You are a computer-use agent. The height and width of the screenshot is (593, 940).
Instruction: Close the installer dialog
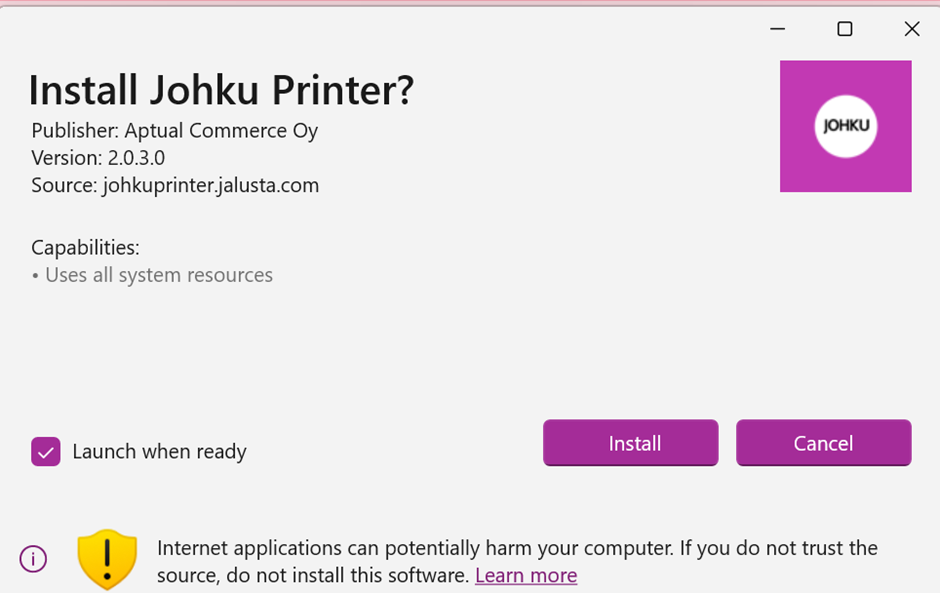(912, 29)
